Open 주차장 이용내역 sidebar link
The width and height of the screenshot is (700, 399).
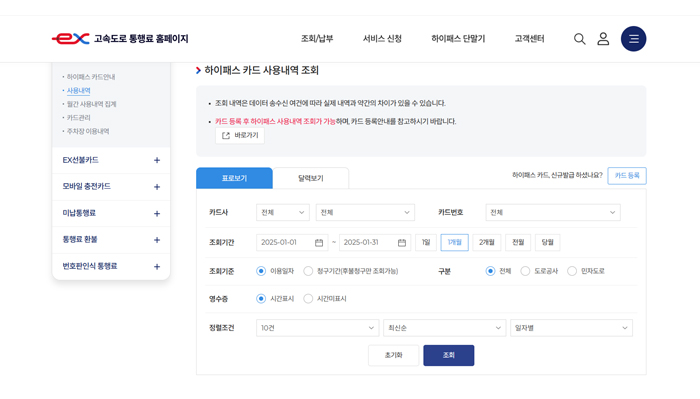point(88,131)
